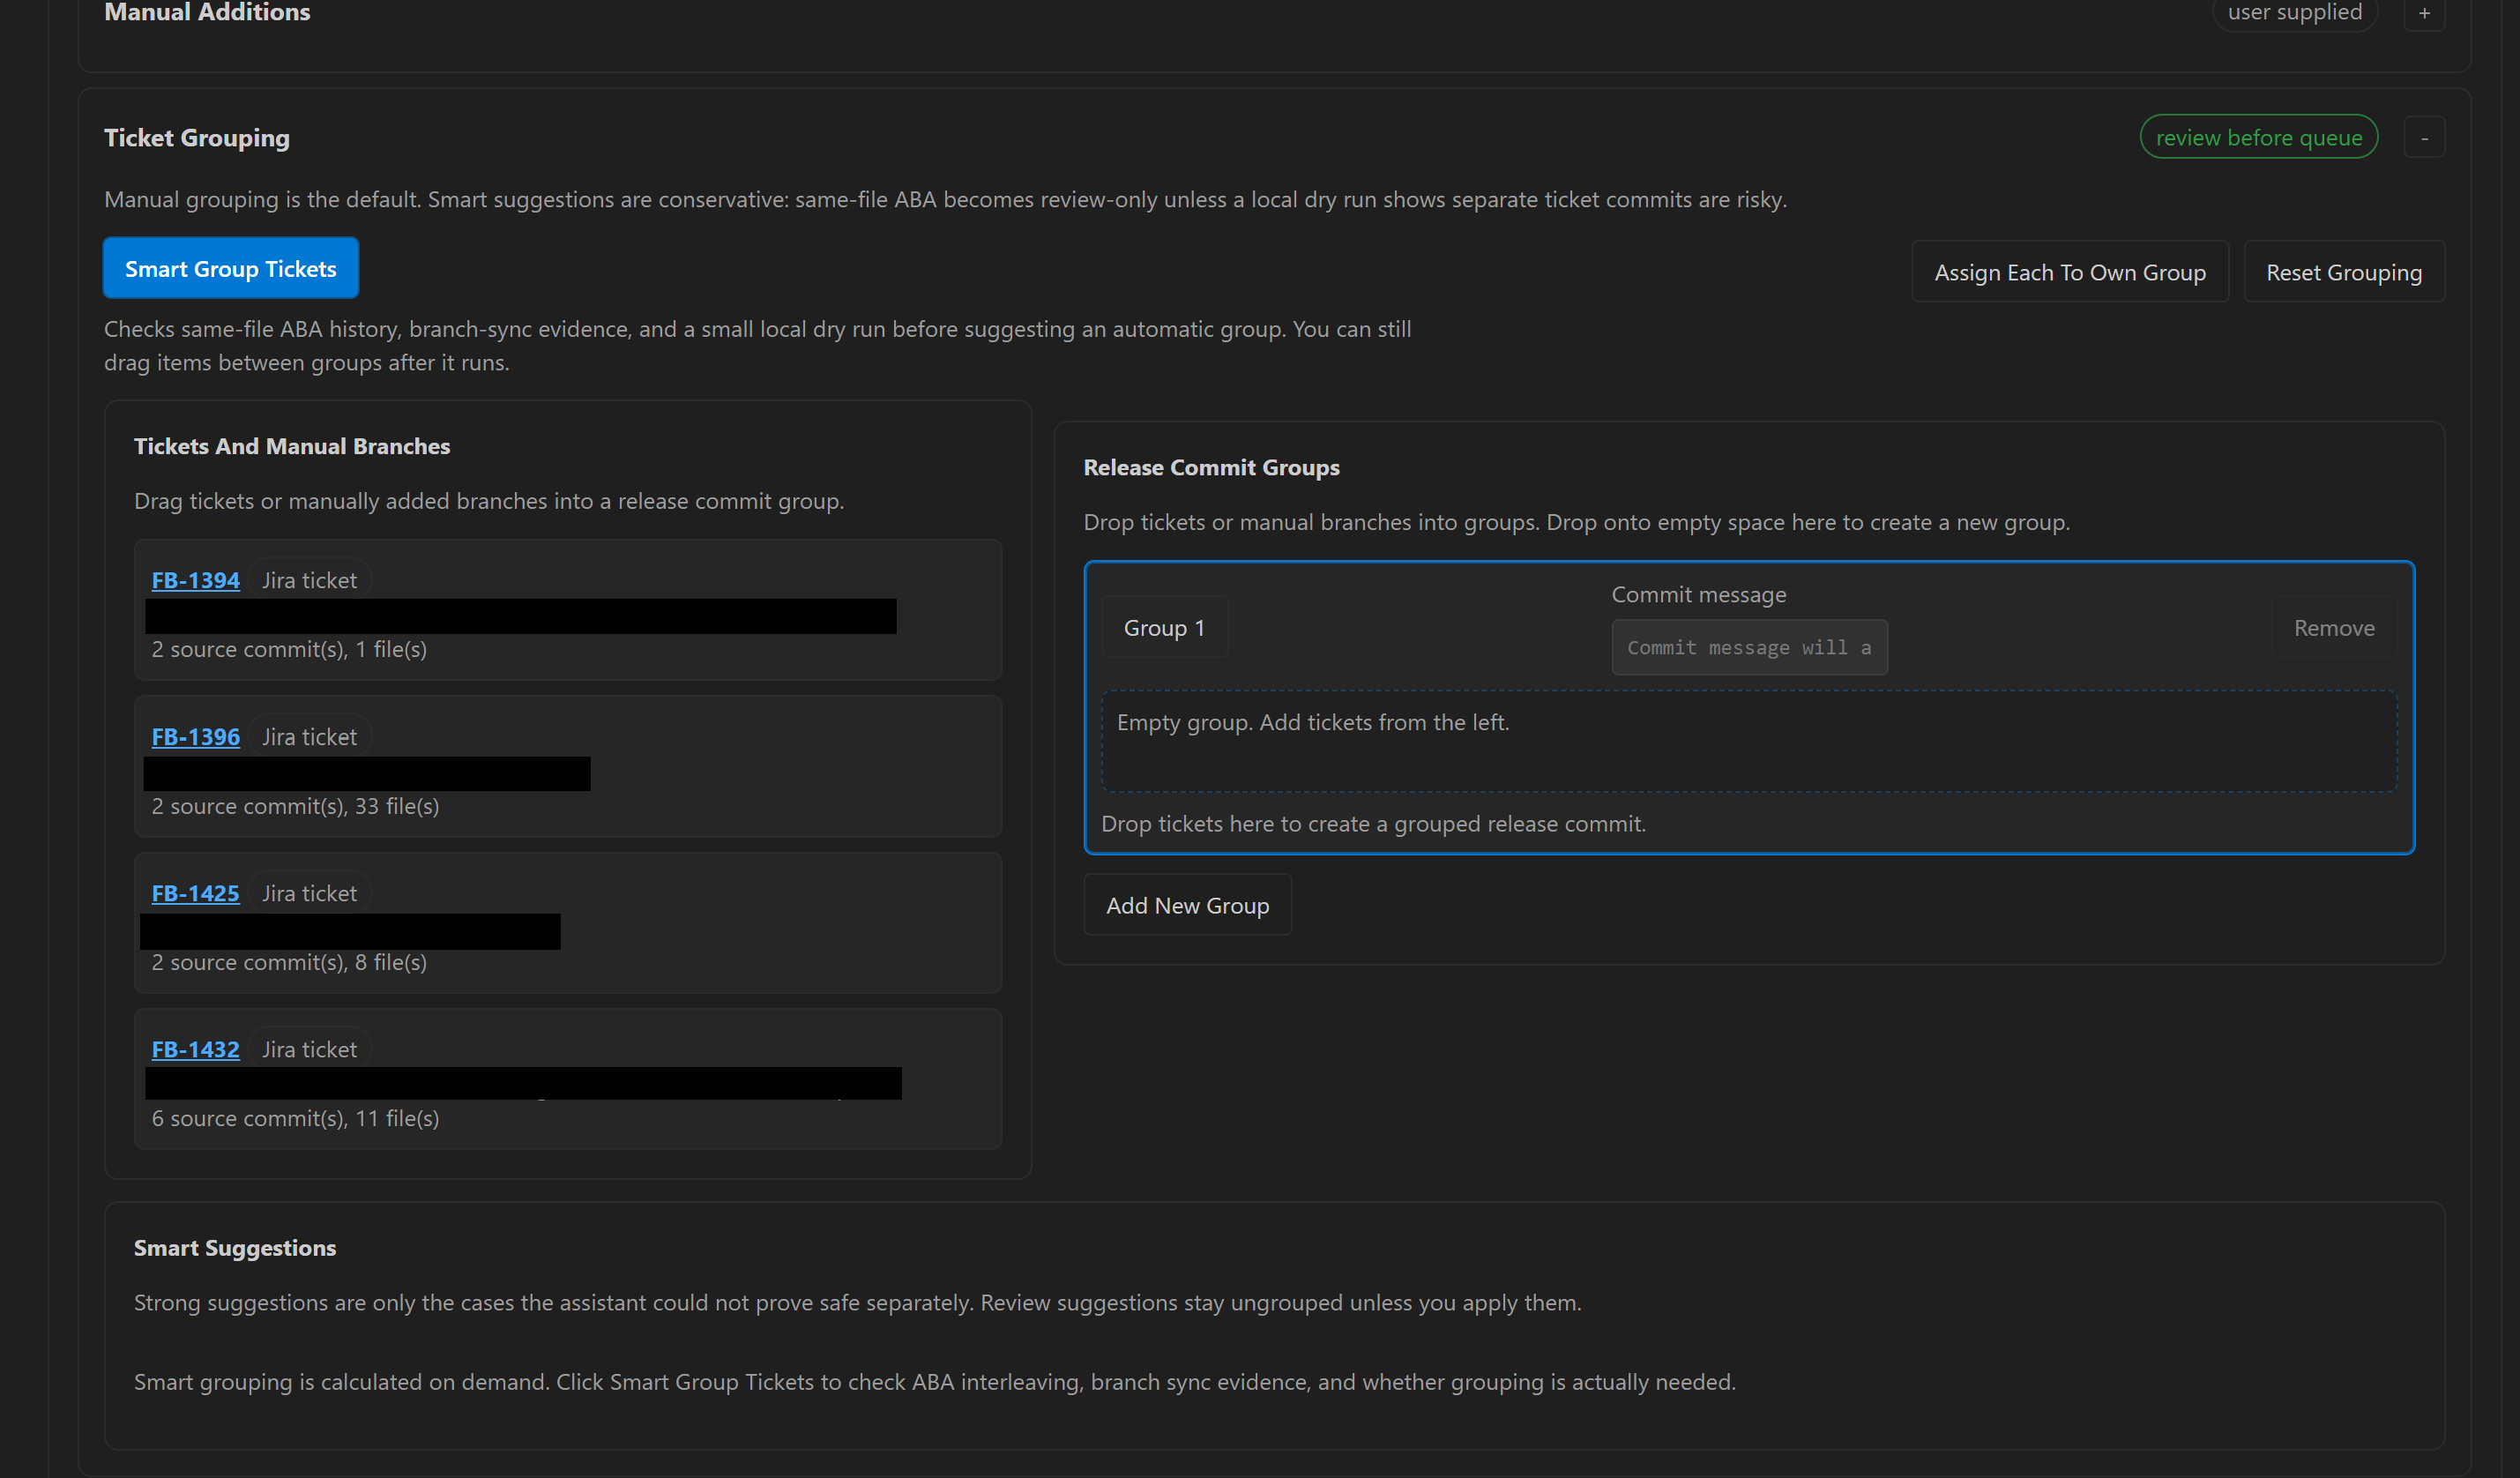Click the Manual Additions heading
2520x1478 pixels.
pyautogui.click(x=207, y=13)
